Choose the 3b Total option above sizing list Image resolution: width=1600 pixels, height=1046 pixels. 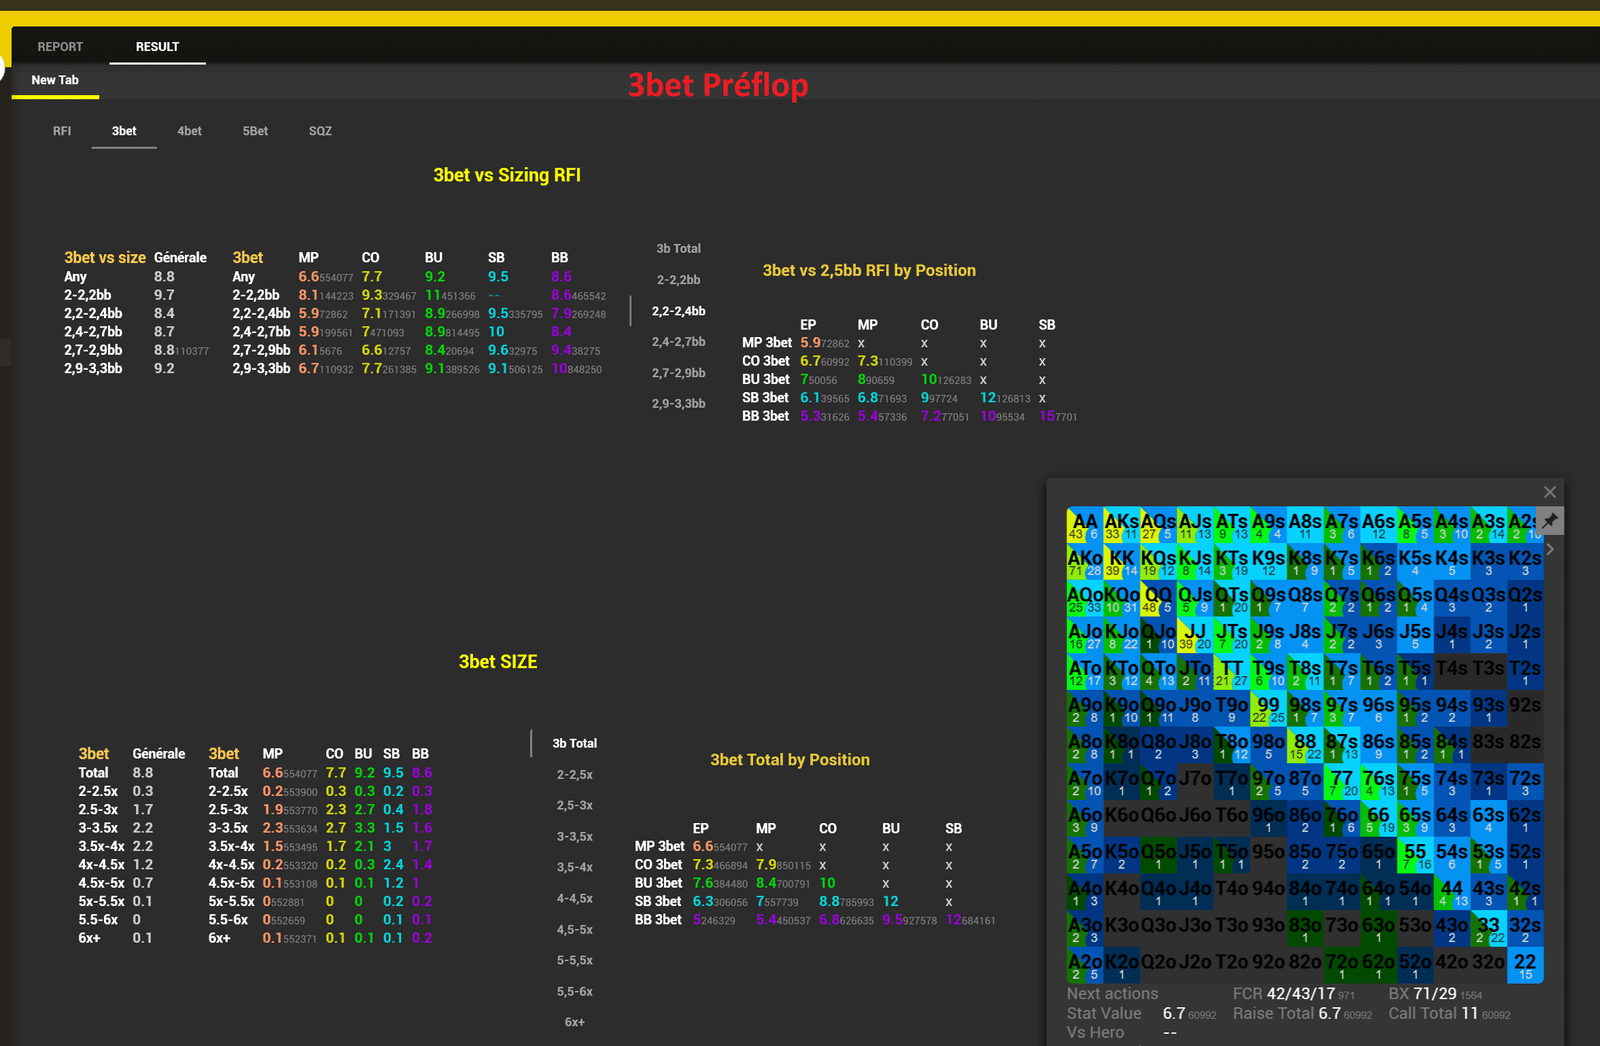pyautogui.click(x=679, y=249)
